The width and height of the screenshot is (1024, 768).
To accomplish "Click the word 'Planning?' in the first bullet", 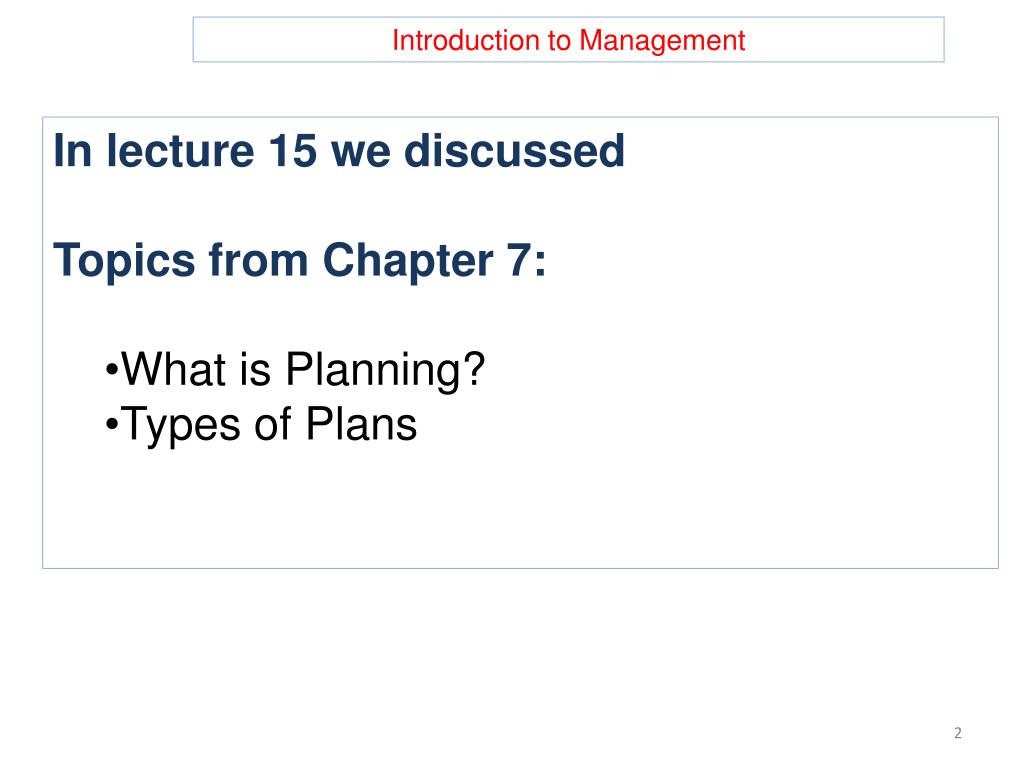I will click(x=385, y=370).
